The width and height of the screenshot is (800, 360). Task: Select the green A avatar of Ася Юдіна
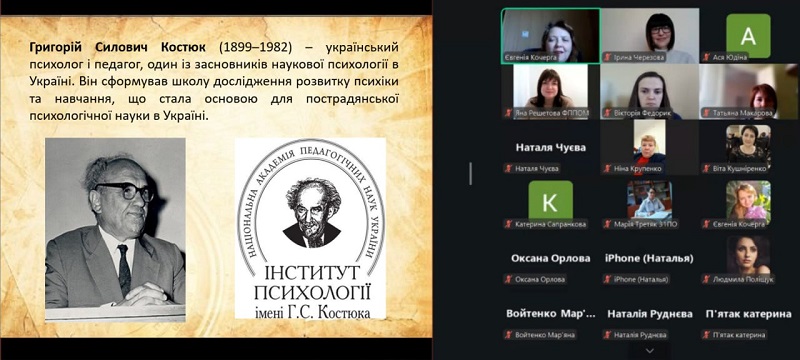pos(748,36)
